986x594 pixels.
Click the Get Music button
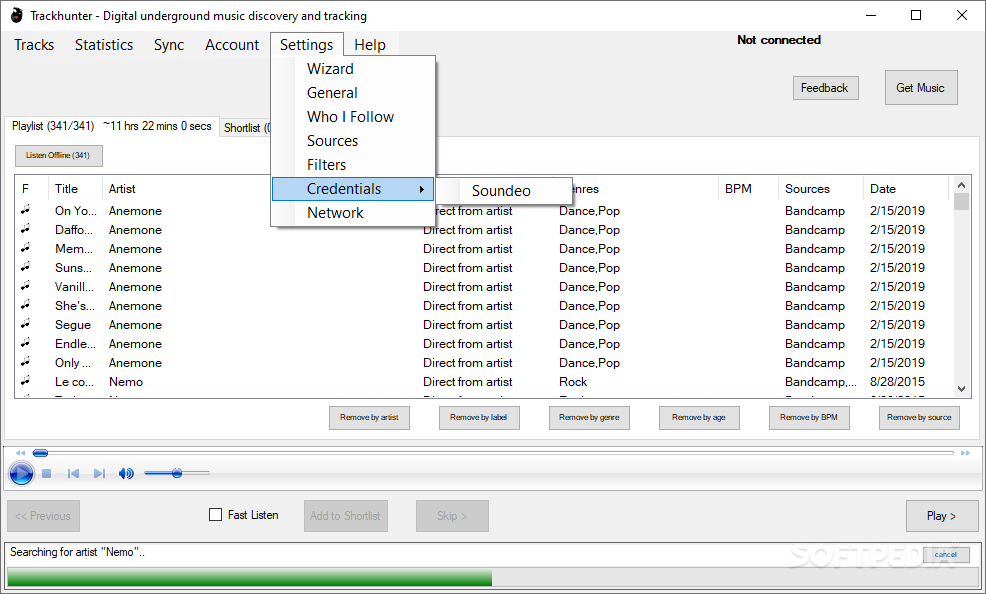[921, 88]
